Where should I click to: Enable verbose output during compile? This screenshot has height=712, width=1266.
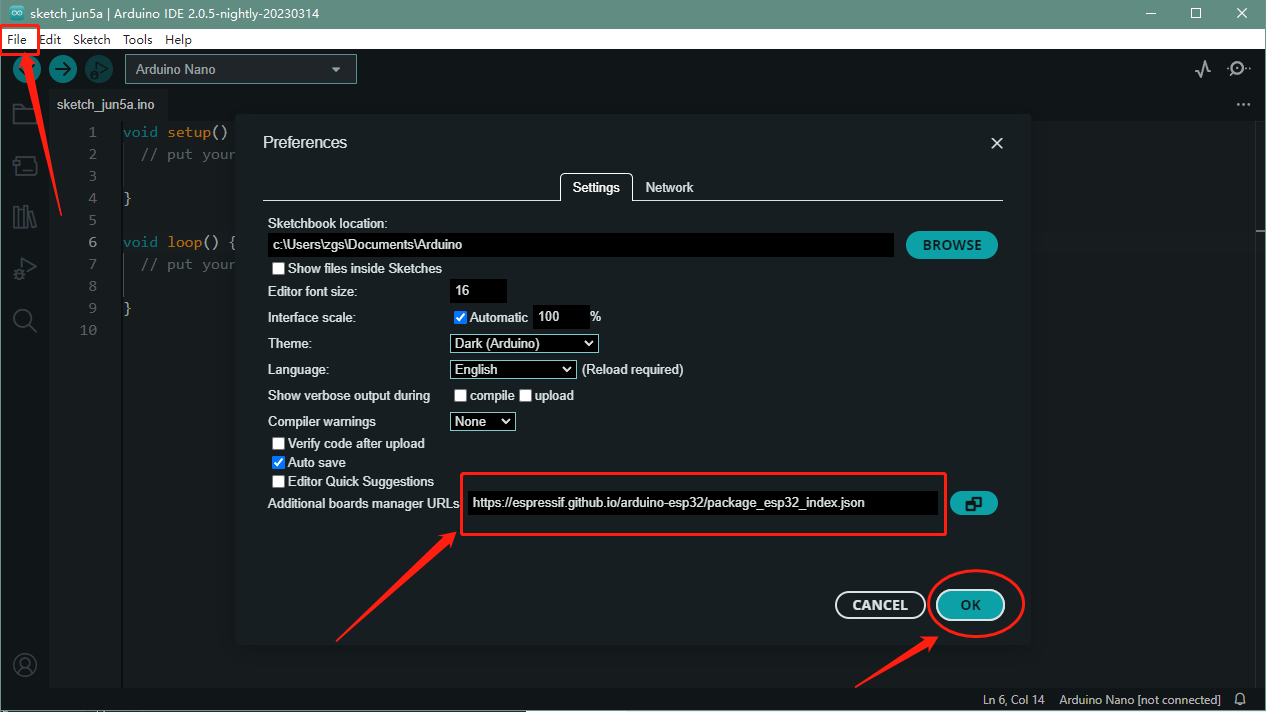460,396
